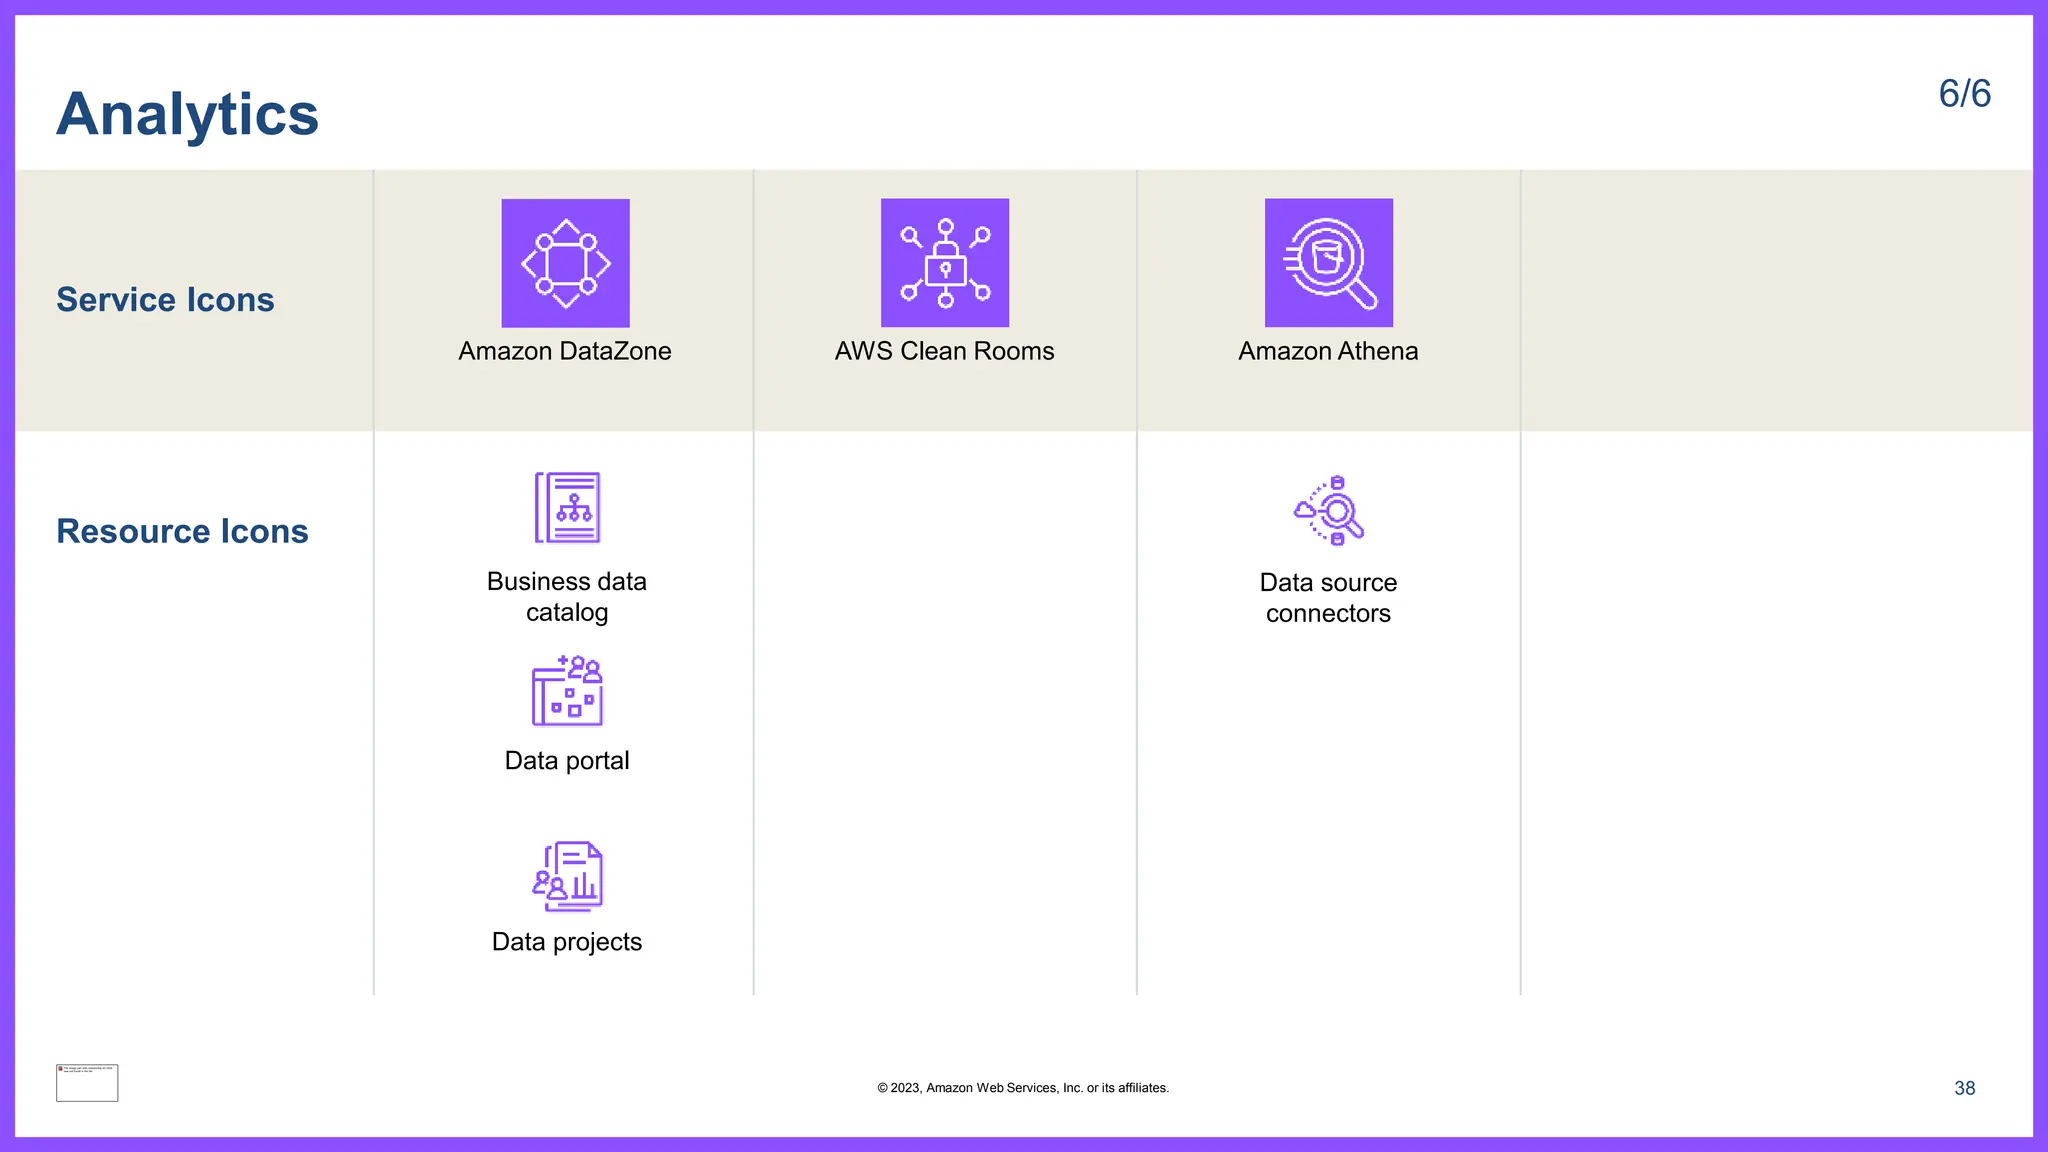Viewport: 2048px width, 1152px height.
Task: Click the broken image placeholder at bottom left
Action: (87, 1083)
